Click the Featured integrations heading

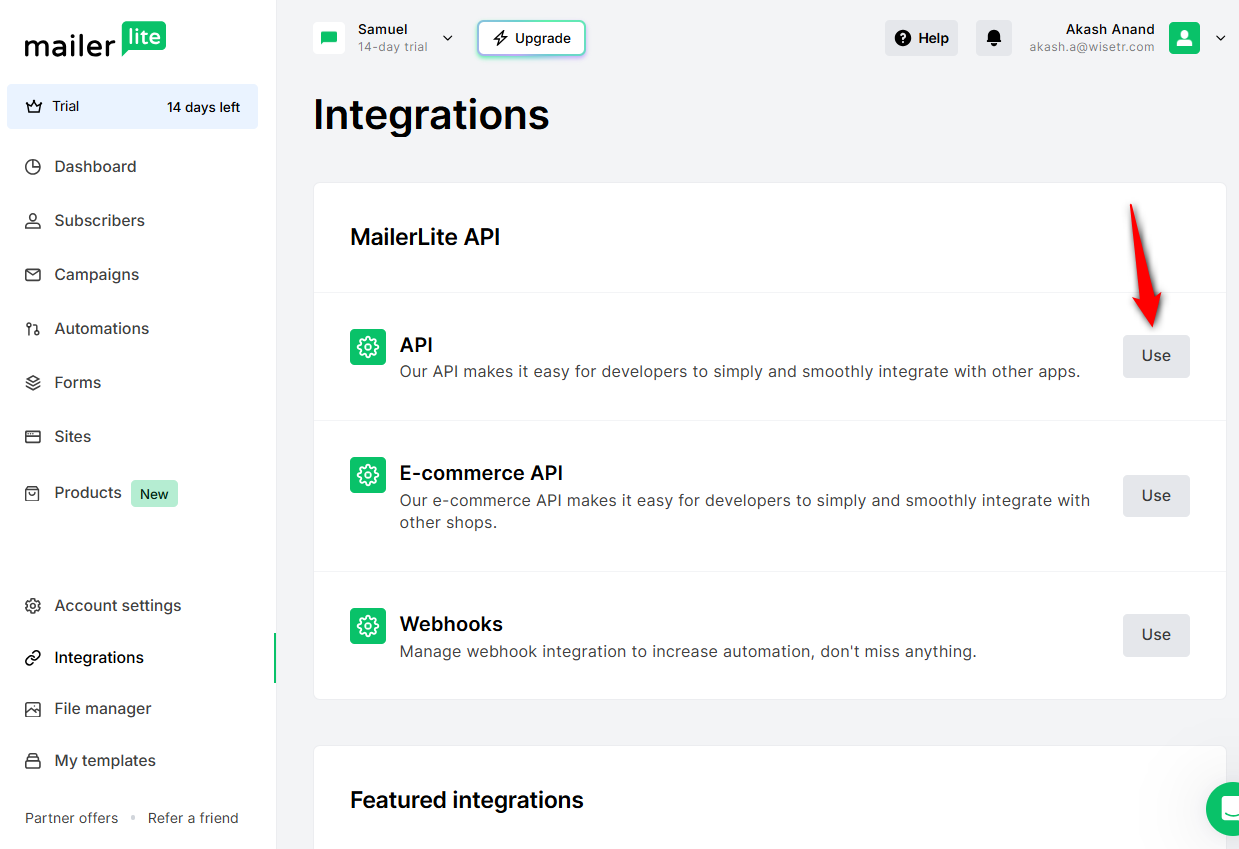coord(467,800)
